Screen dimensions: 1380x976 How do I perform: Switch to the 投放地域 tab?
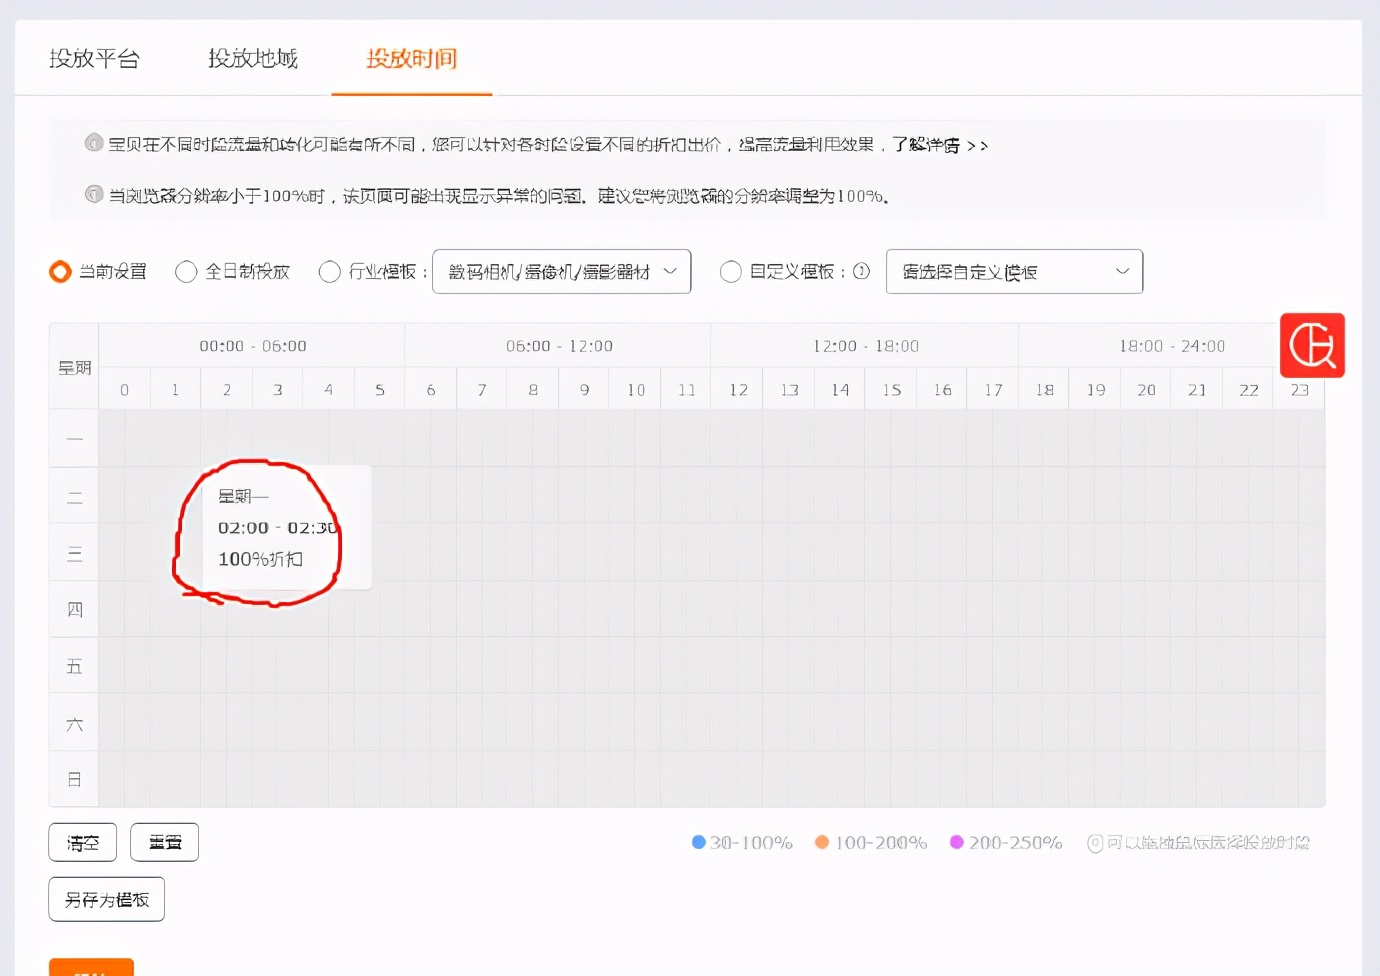[252, 58]
